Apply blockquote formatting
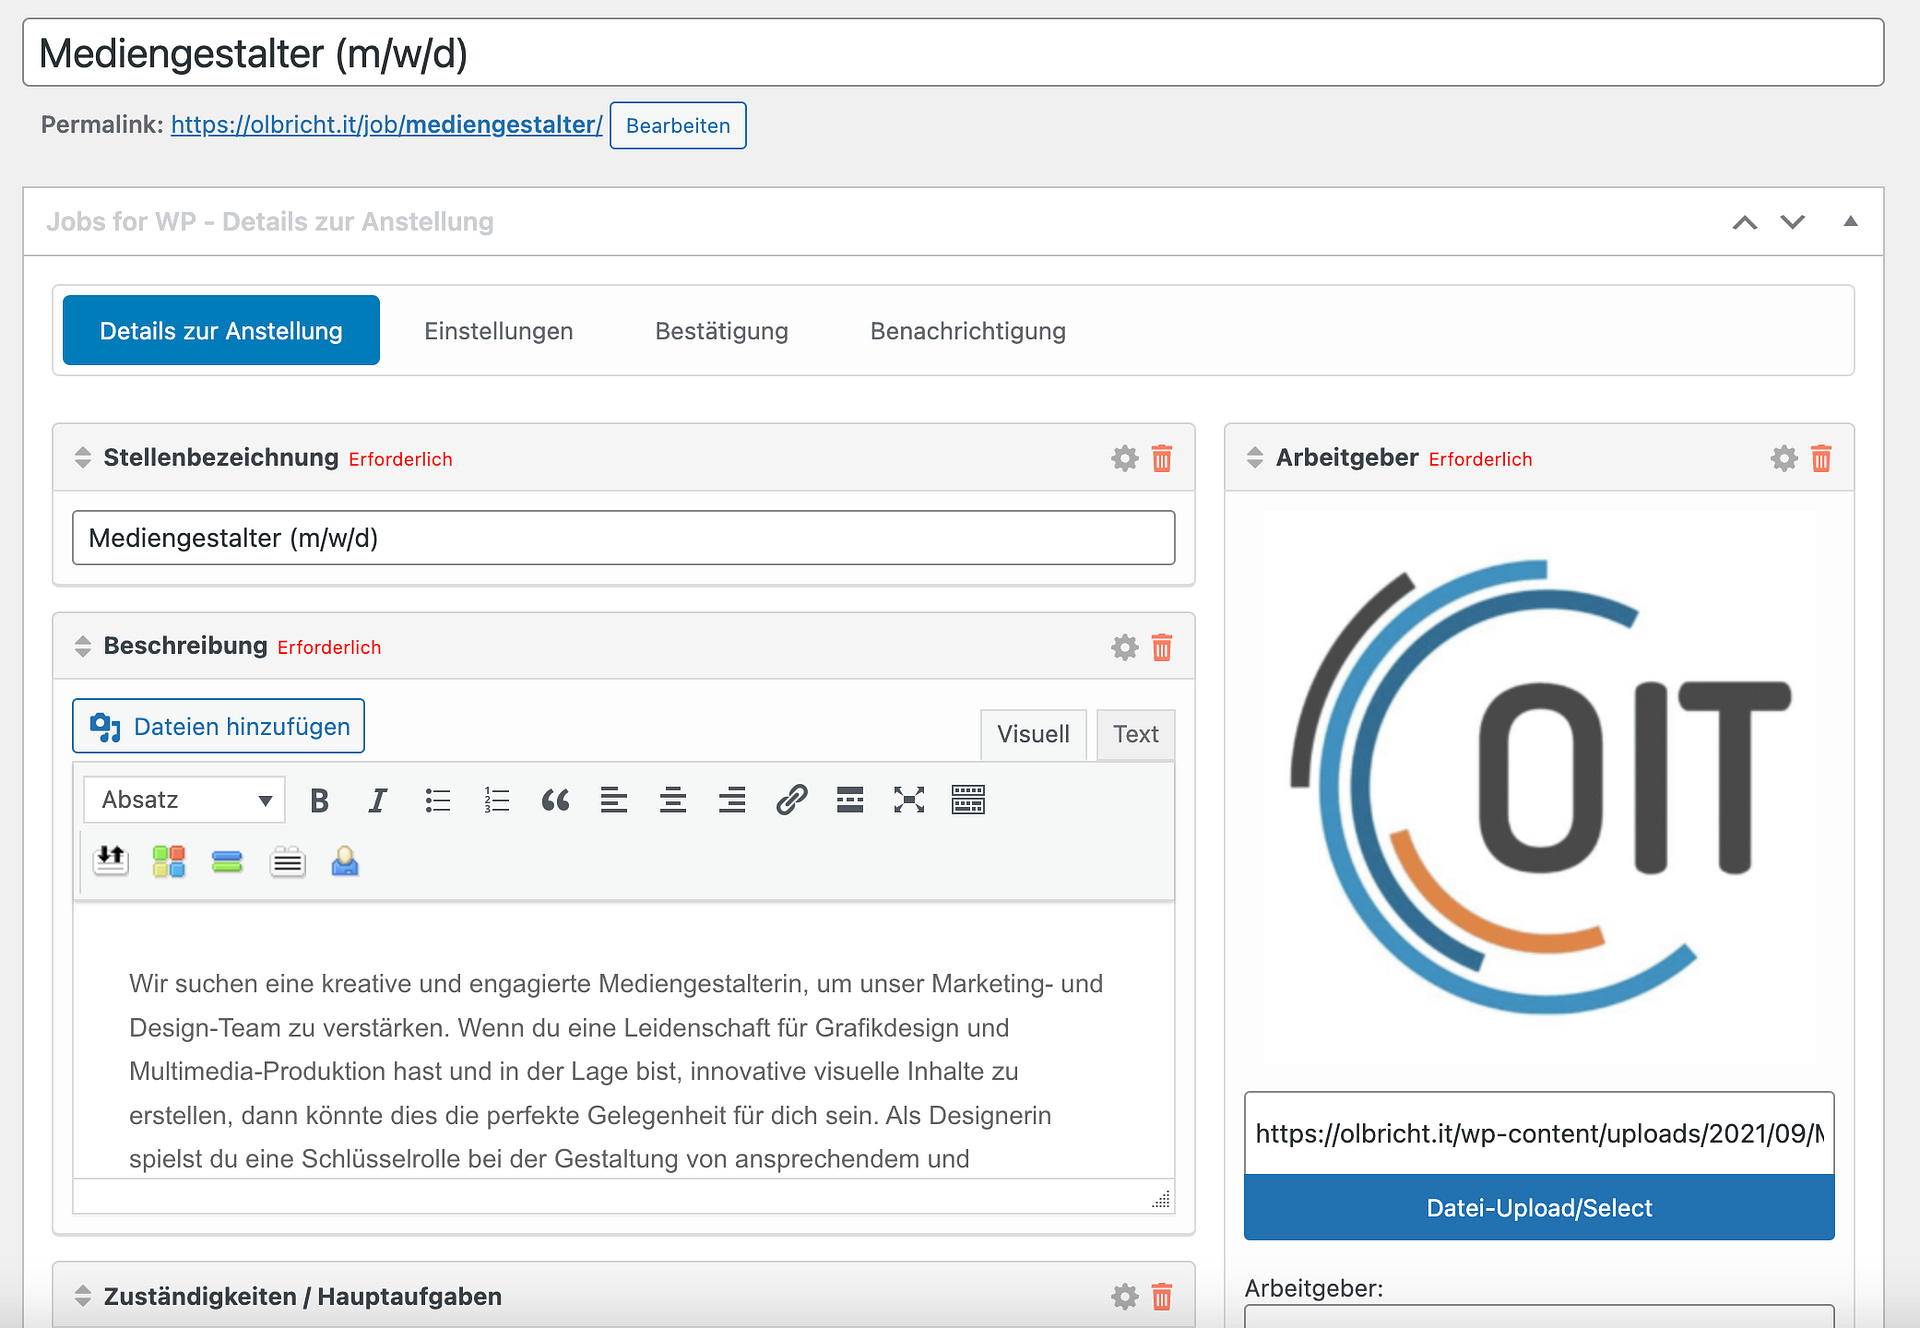This screenshot has width=1920, height=1328. pos(555,800)
